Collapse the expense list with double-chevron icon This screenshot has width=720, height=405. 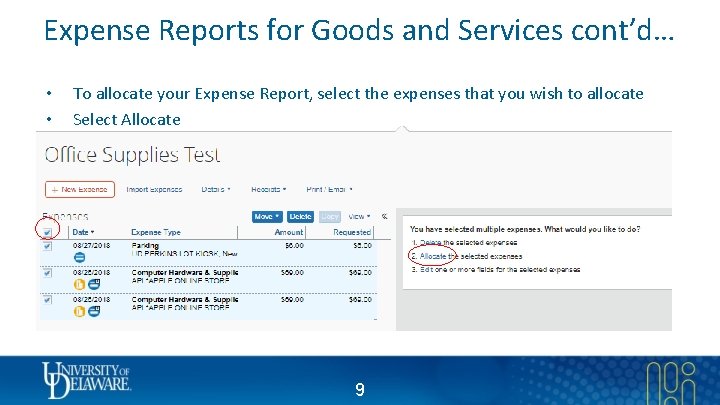[384, 216]
